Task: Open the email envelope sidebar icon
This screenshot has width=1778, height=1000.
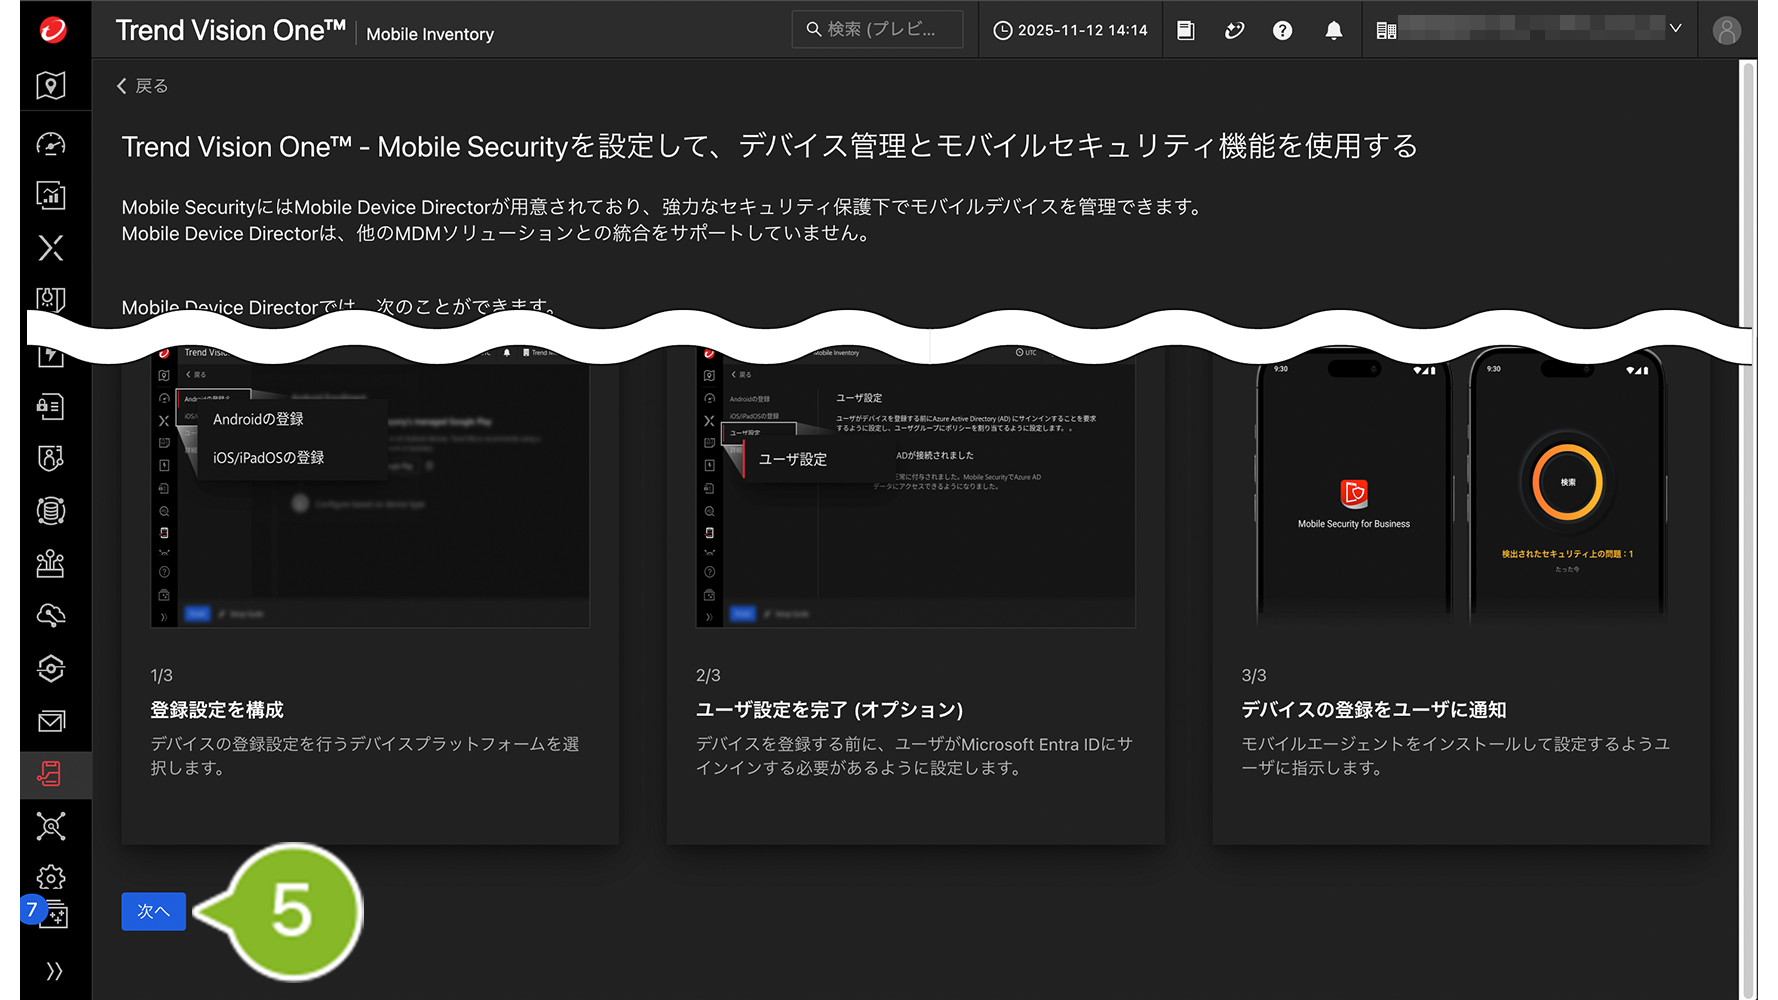Action: [x=51, y=721]
